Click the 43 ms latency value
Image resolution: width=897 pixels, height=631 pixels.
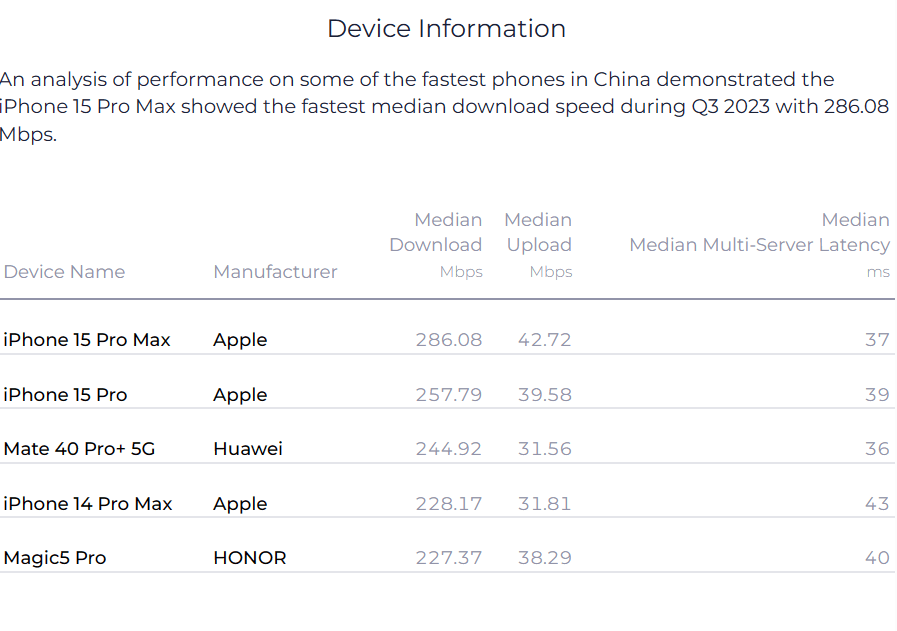click(878, 503)
